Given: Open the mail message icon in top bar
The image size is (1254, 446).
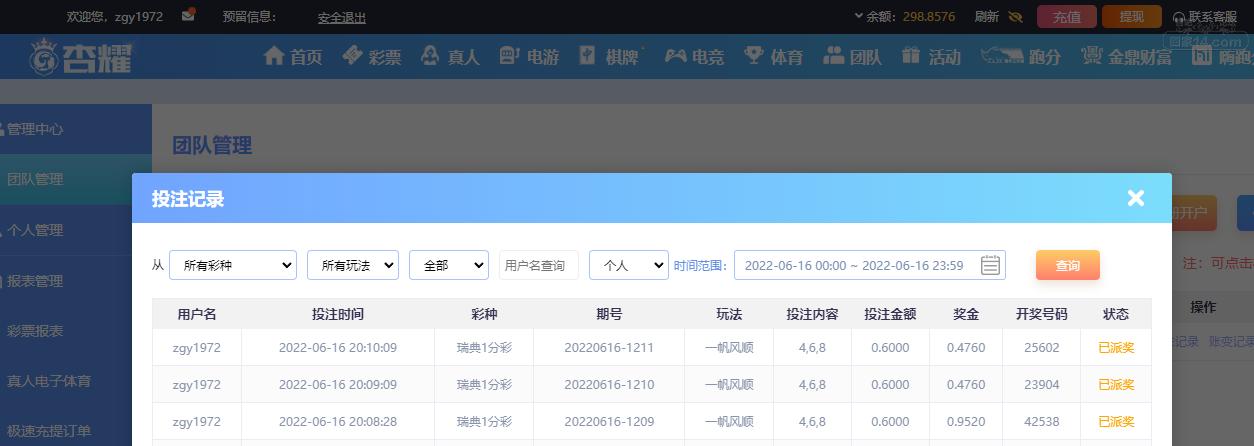Looking at the screenshot, I should (x=188, y=16).
